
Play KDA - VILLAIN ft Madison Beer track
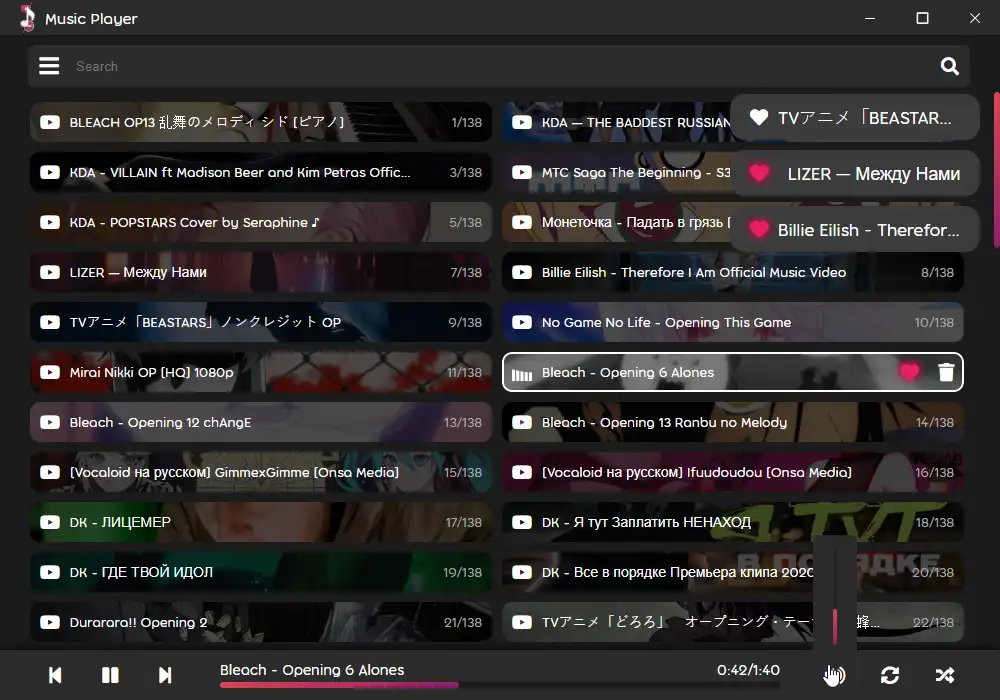tap(261, 172)
